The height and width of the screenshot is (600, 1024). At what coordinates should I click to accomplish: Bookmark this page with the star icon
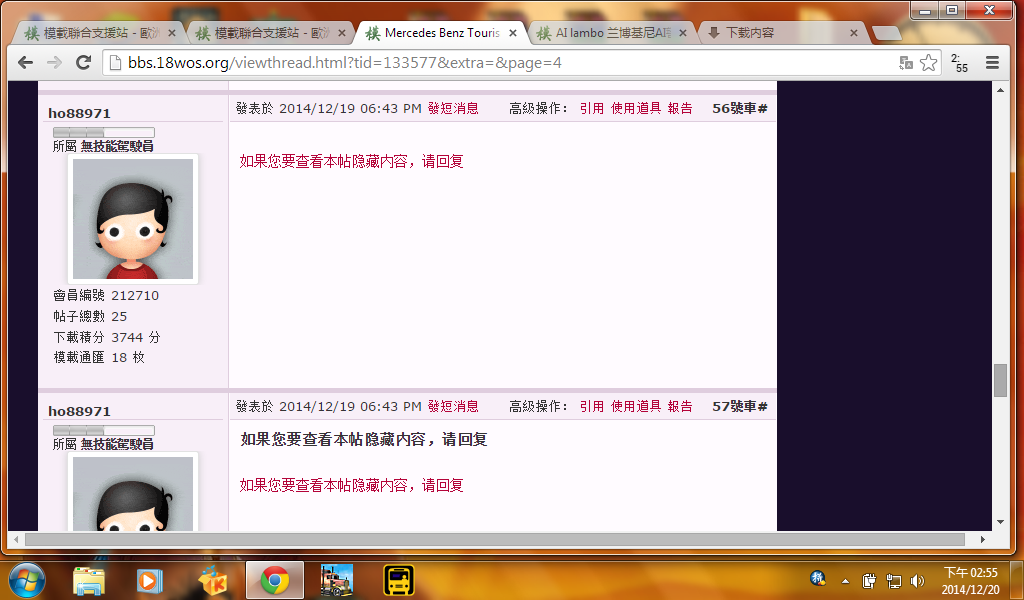point(928,63)
